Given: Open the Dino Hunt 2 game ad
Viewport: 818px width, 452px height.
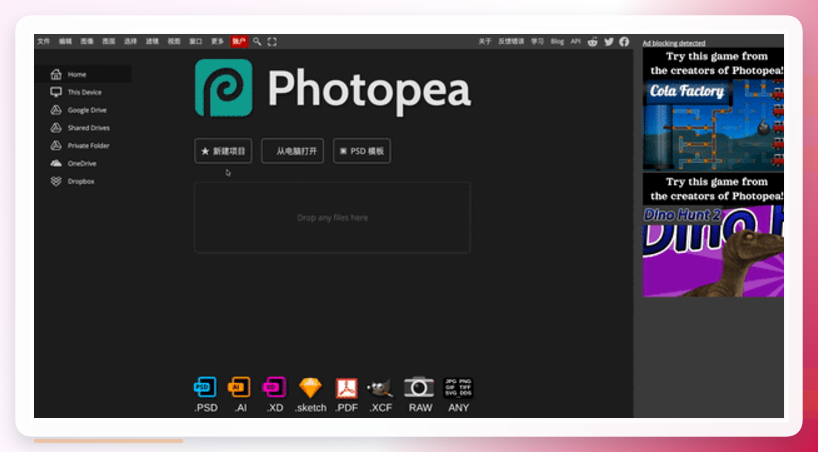Looking at the screenshot, I should point(713,235).
